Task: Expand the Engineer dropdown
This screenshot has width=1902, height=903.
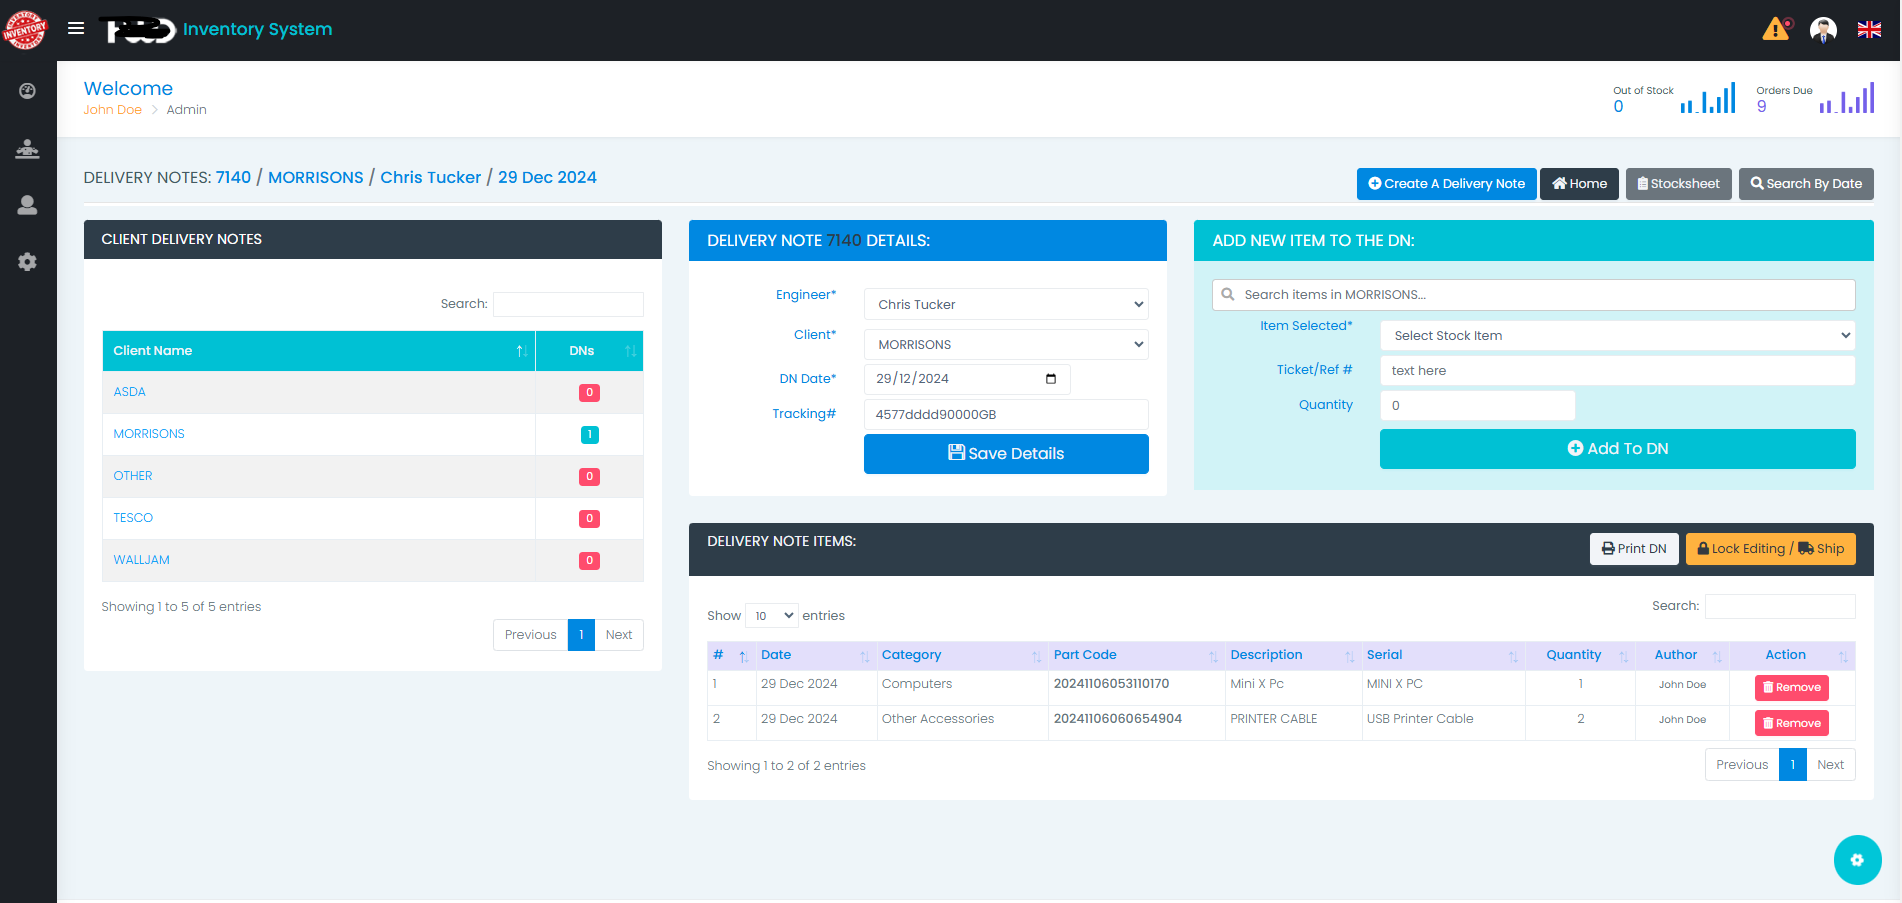Action: click(1005, 305)
